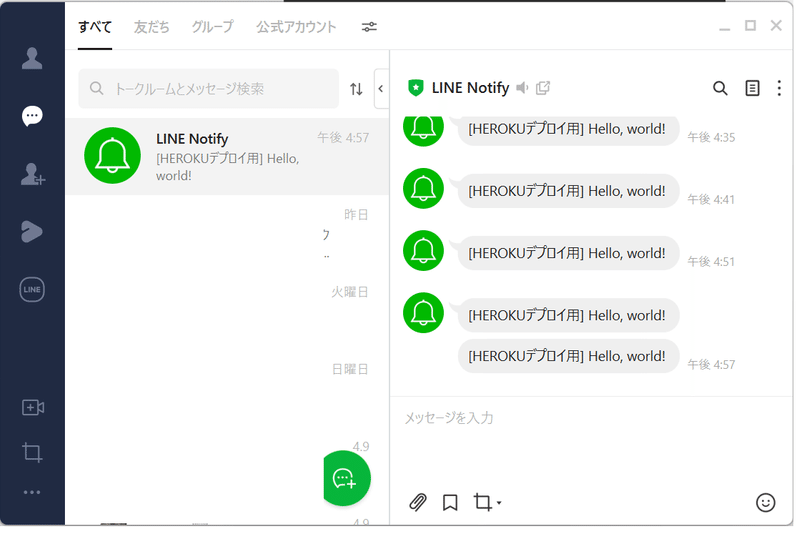800x539 pixels.
Task: Open bell avatar beside 午後 4:51 message
Action: (x=423, y=251)
